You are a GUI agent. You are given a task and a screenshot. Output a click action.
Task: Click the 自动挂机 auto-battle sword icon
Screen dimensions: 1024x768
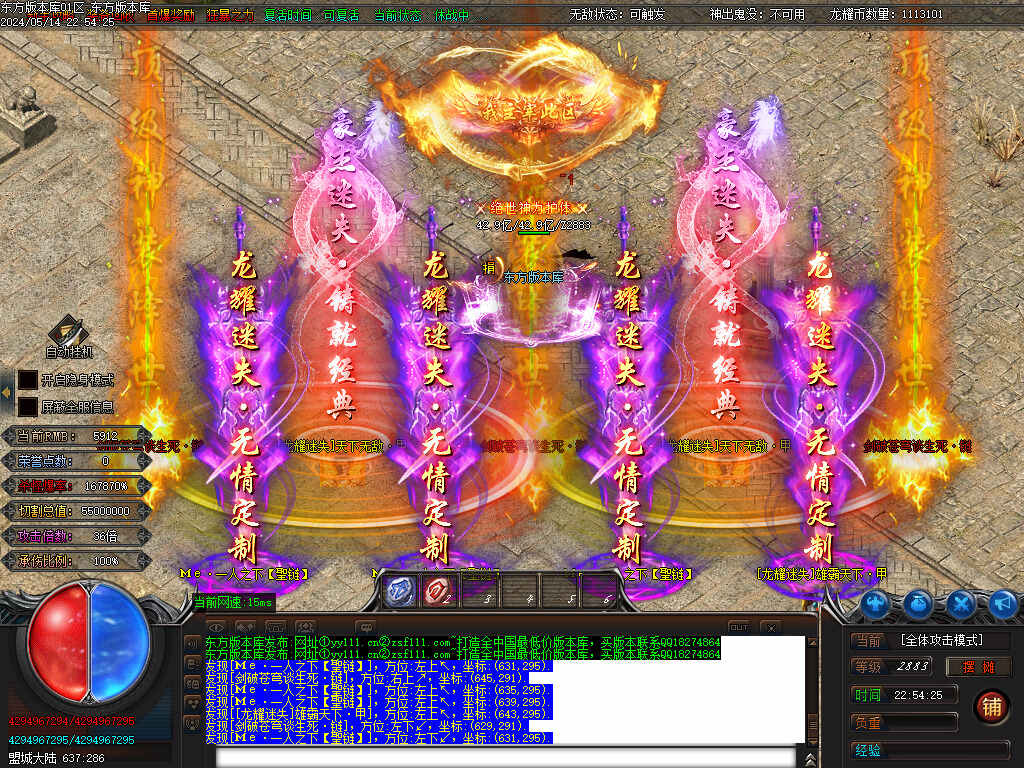coord(69,330)
